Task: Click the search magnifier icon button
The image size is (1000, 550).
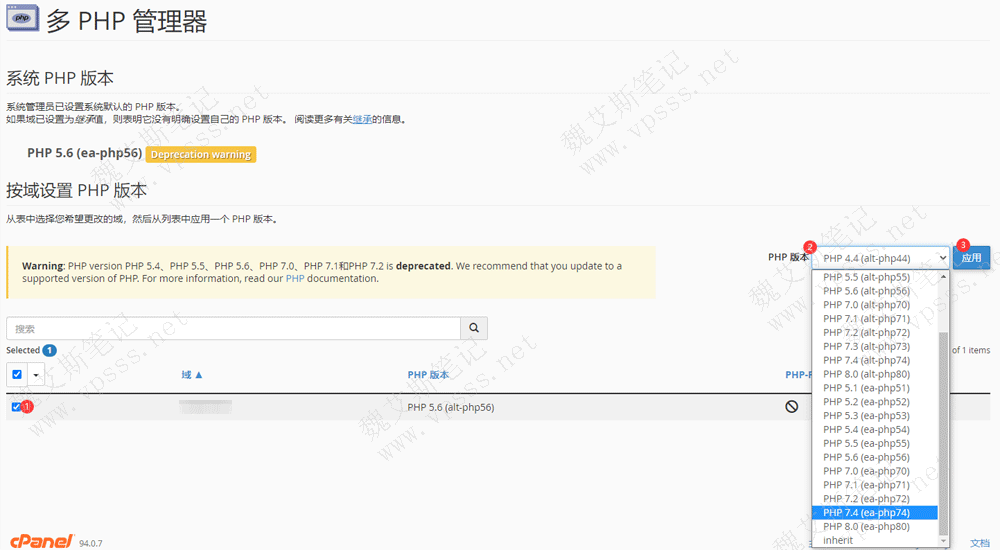Action: (x=474, y=328)
